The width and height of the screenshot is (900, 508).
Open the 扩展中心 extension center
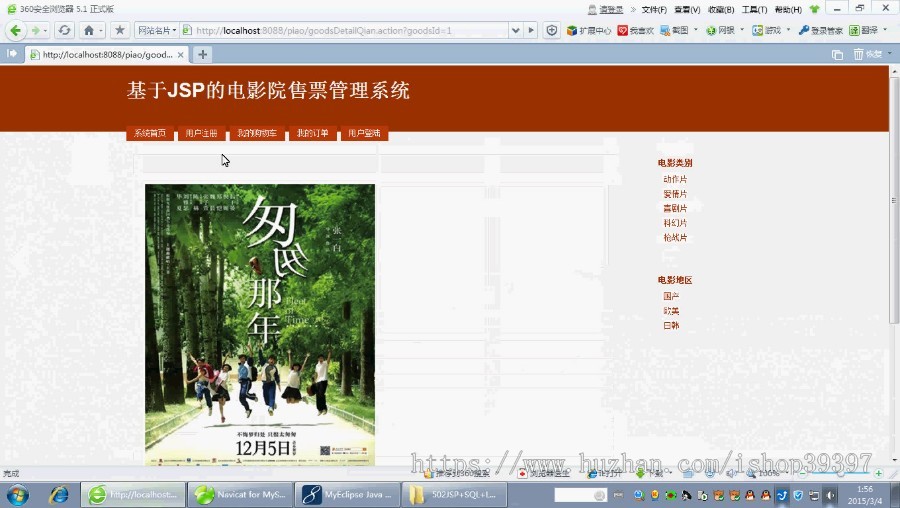pyautogui.click(x=588, y=30)
